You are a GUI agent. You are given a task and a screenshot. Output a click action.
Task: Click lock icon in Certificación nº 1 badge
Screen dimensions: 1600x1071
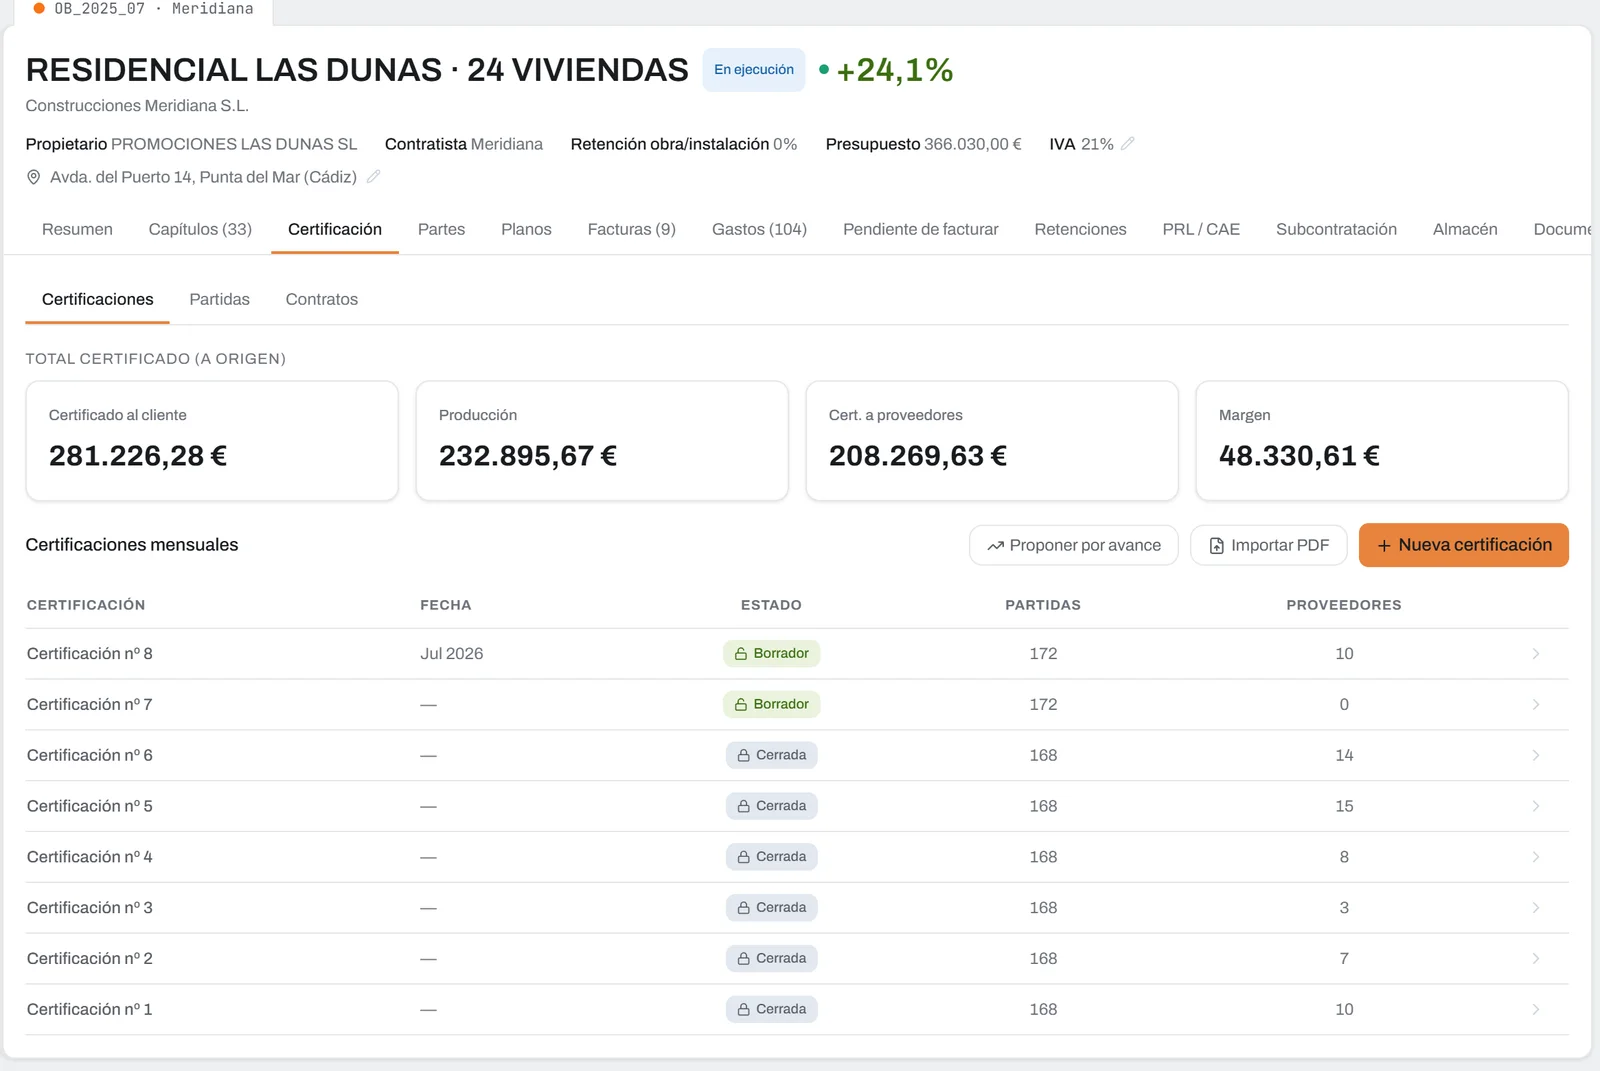pos(744,1010)
